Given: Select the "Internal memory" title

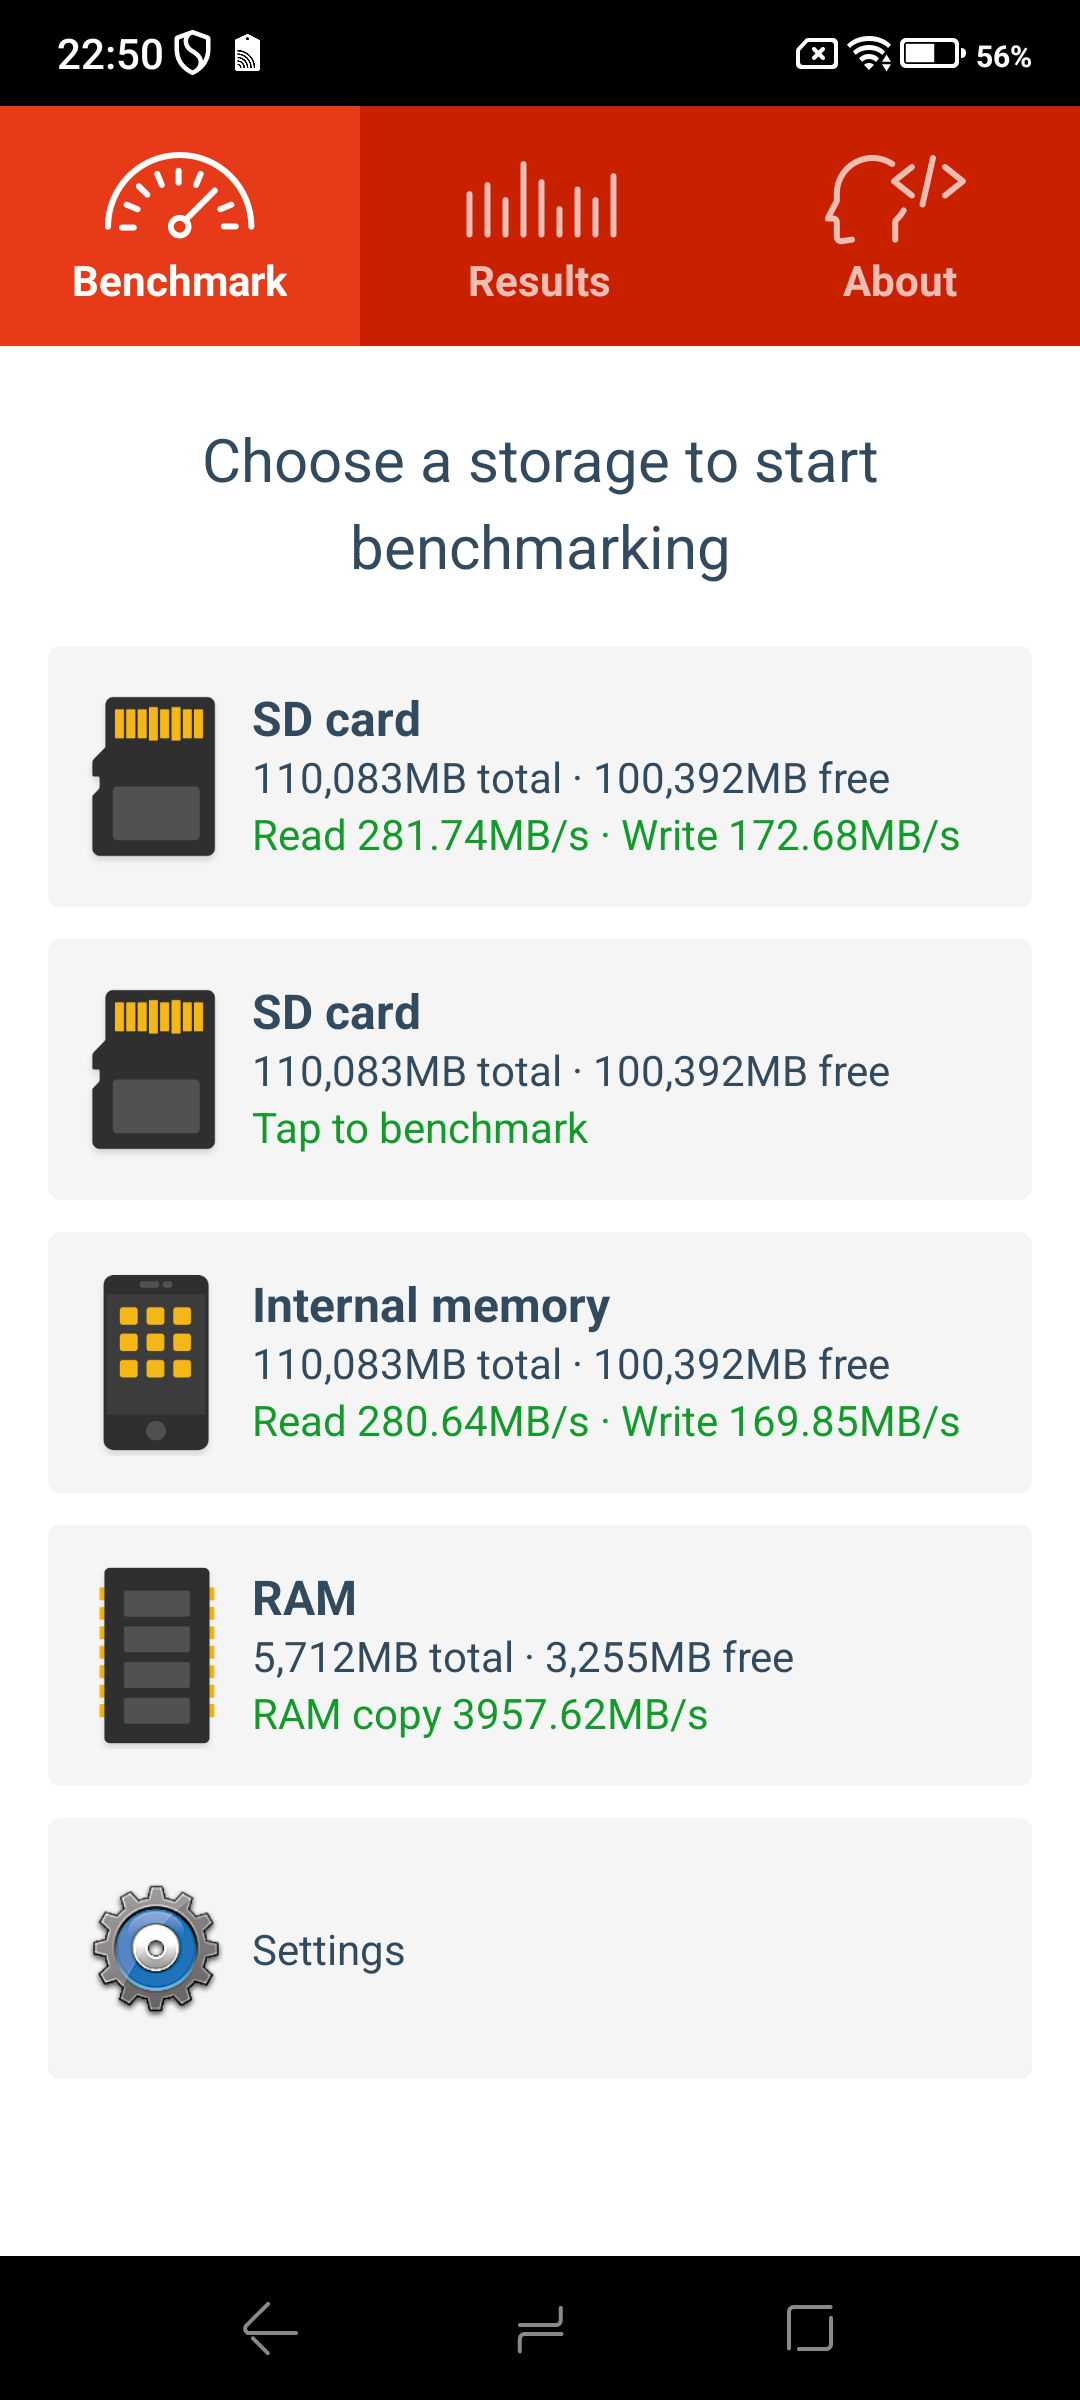Looking at the screenshot, I should click(x=431, y=1306).
